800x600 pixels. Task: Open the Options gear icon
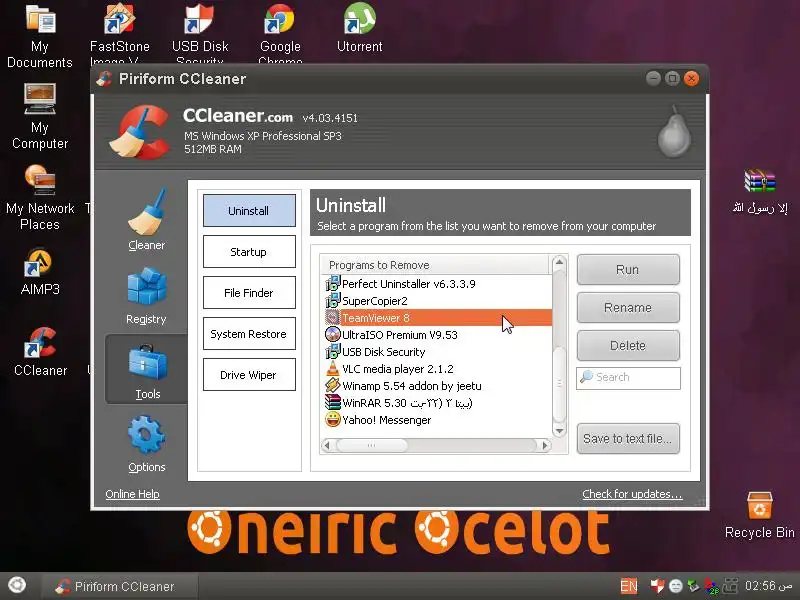pos(146,435)
